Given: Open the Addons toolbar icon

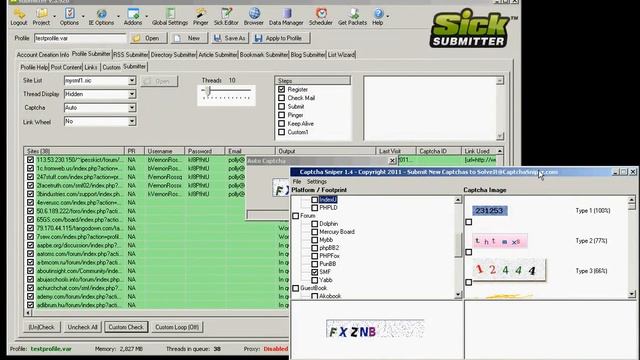Looking at the screenshot, I should [133, 17].
